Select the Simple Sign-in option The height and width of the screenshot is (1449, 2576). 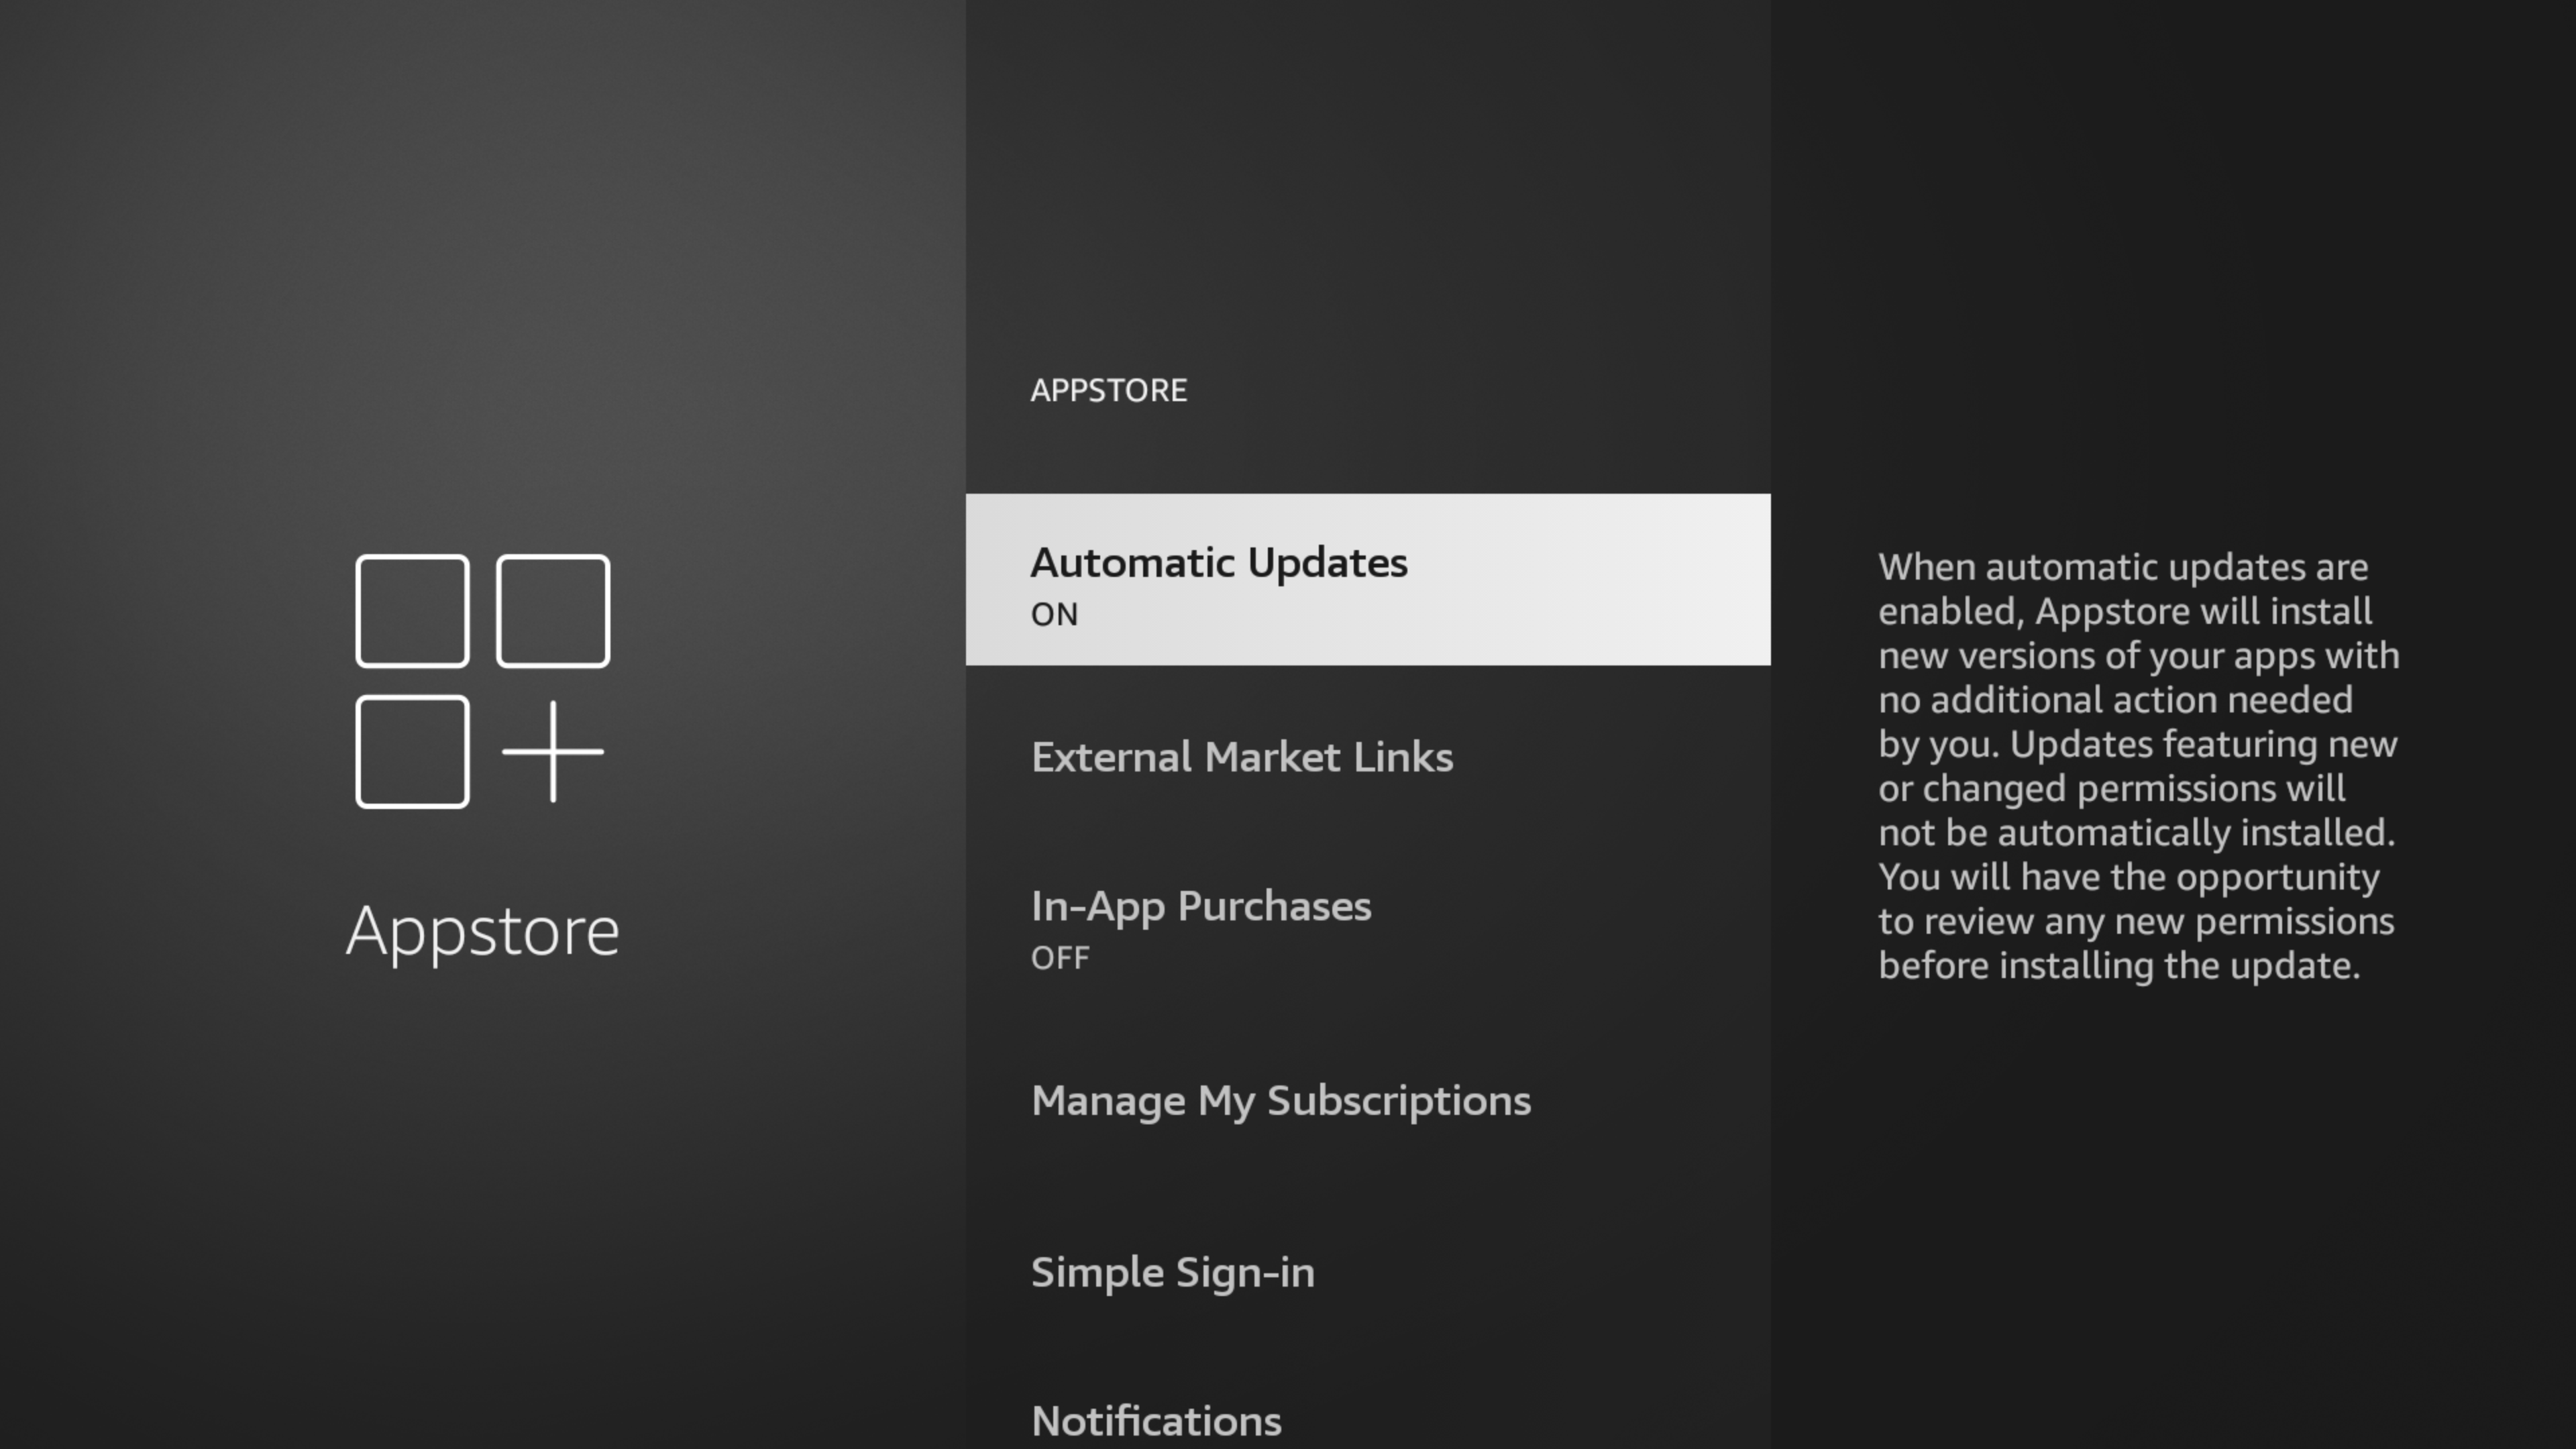pyautogui.click(x=1368, y=1272)
